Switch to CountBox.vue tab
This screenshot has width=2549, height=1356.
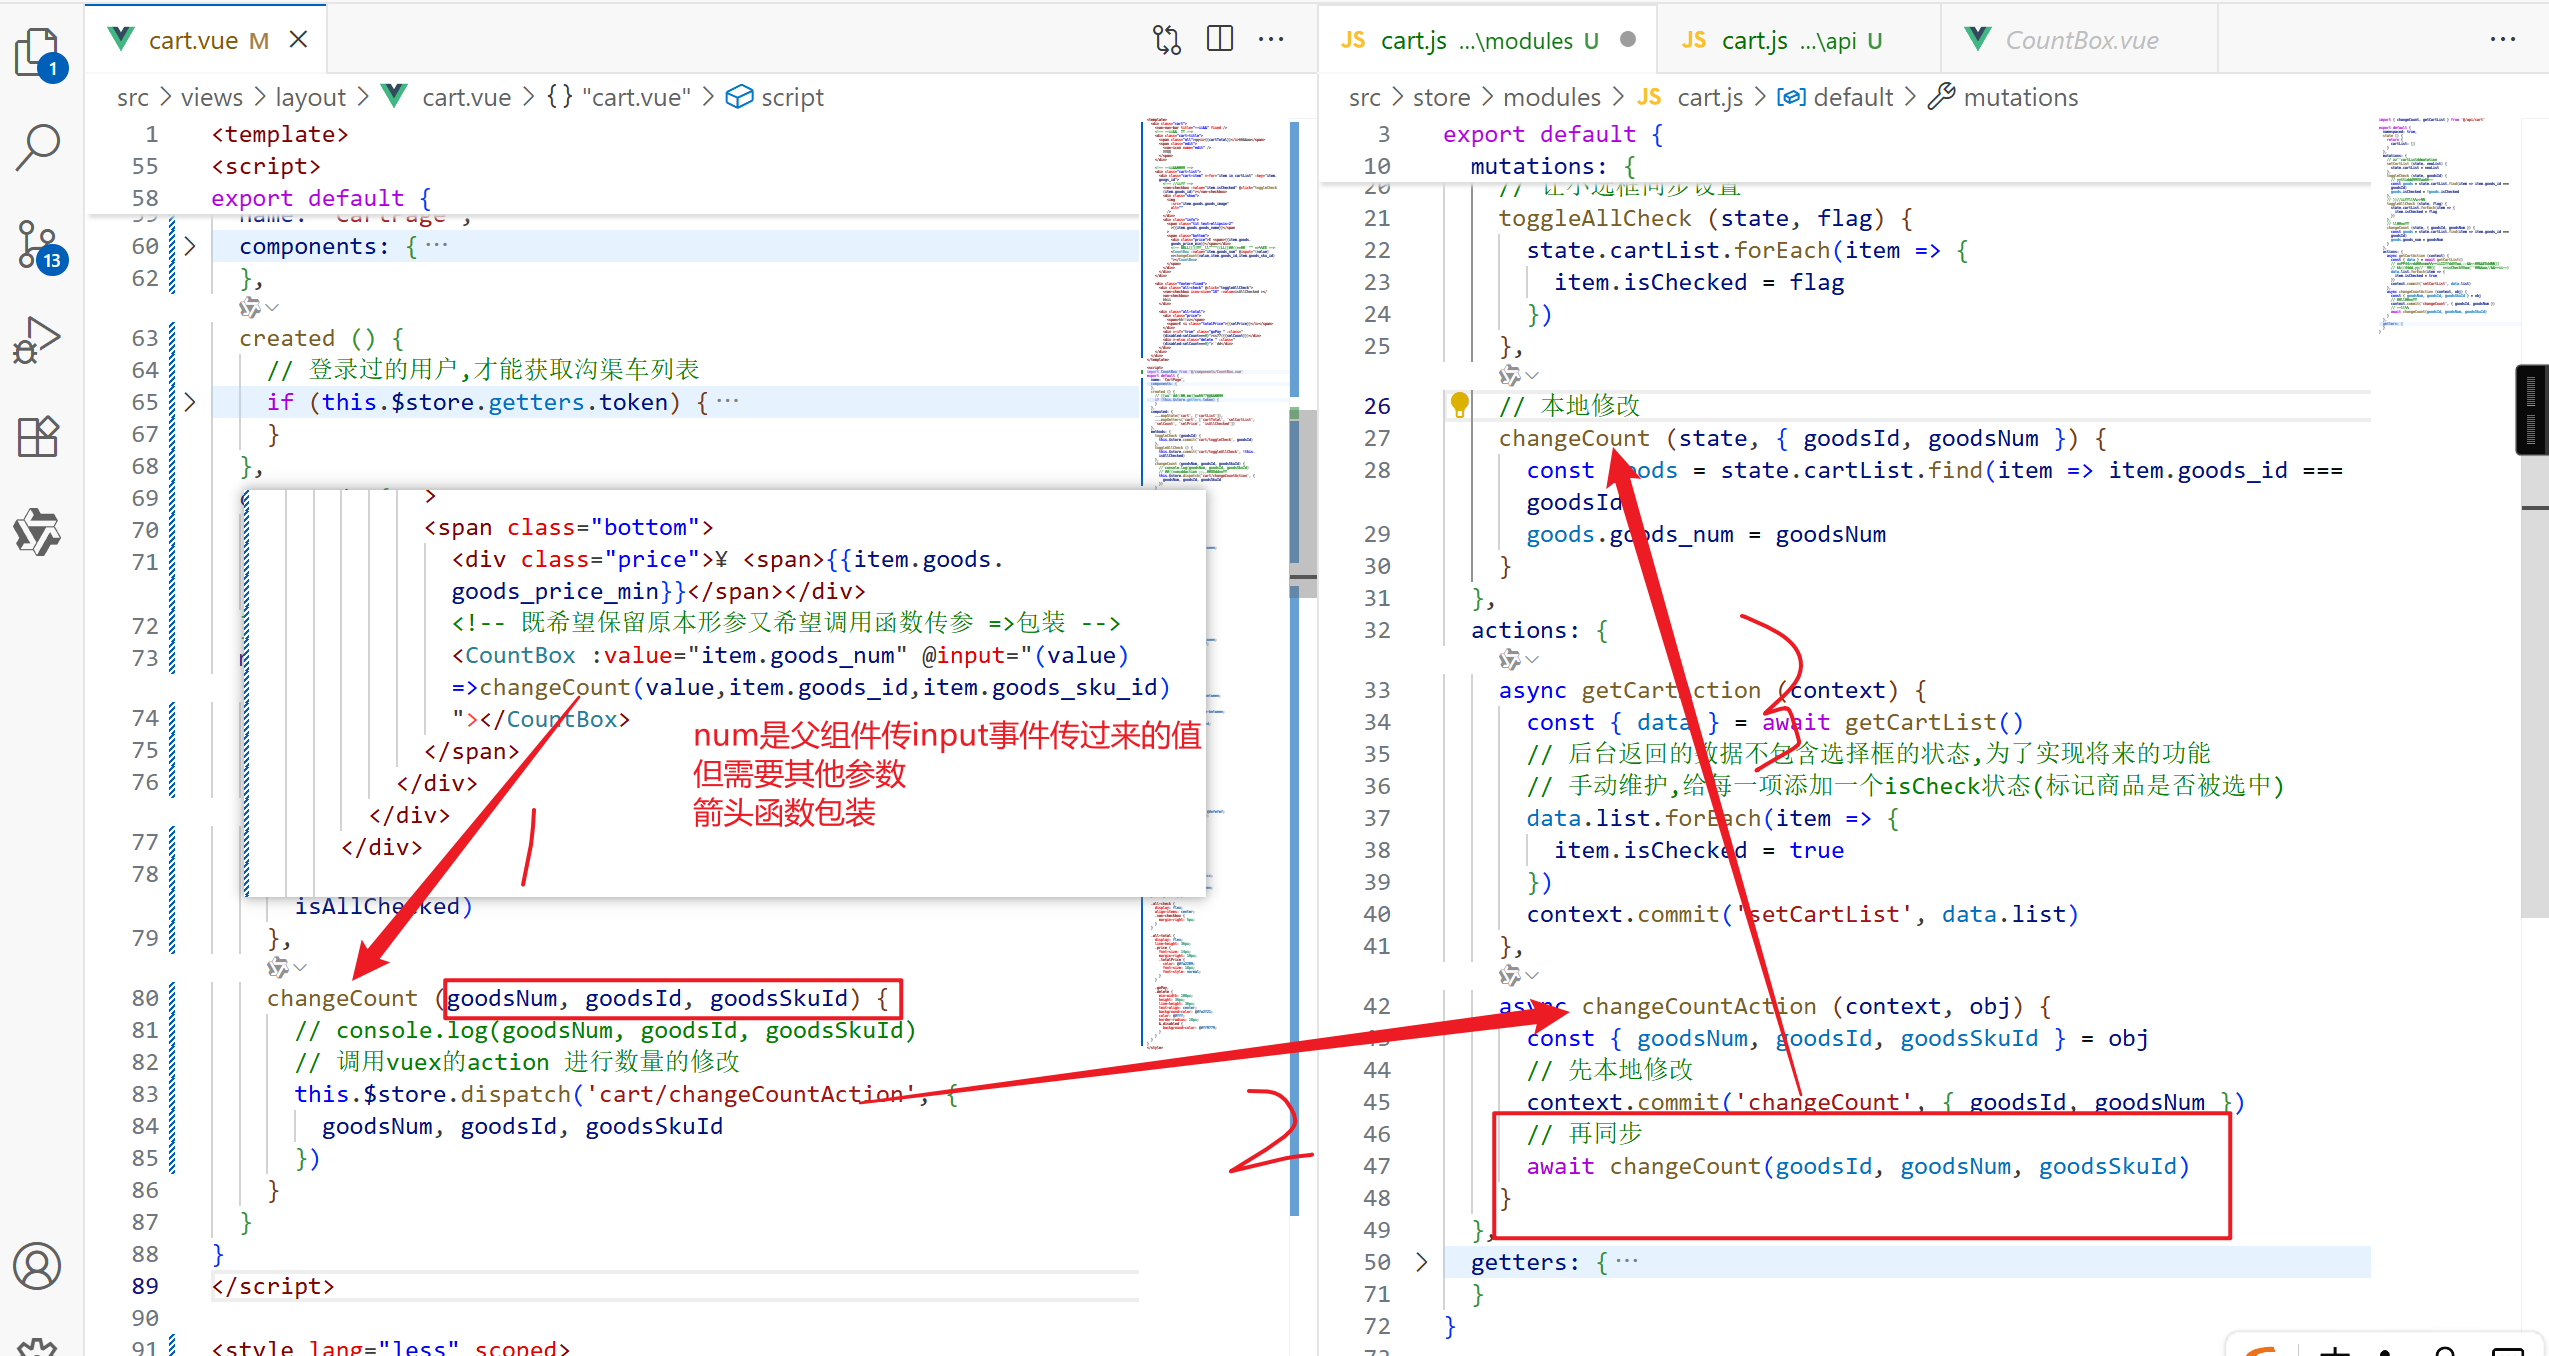point(2080,40)
